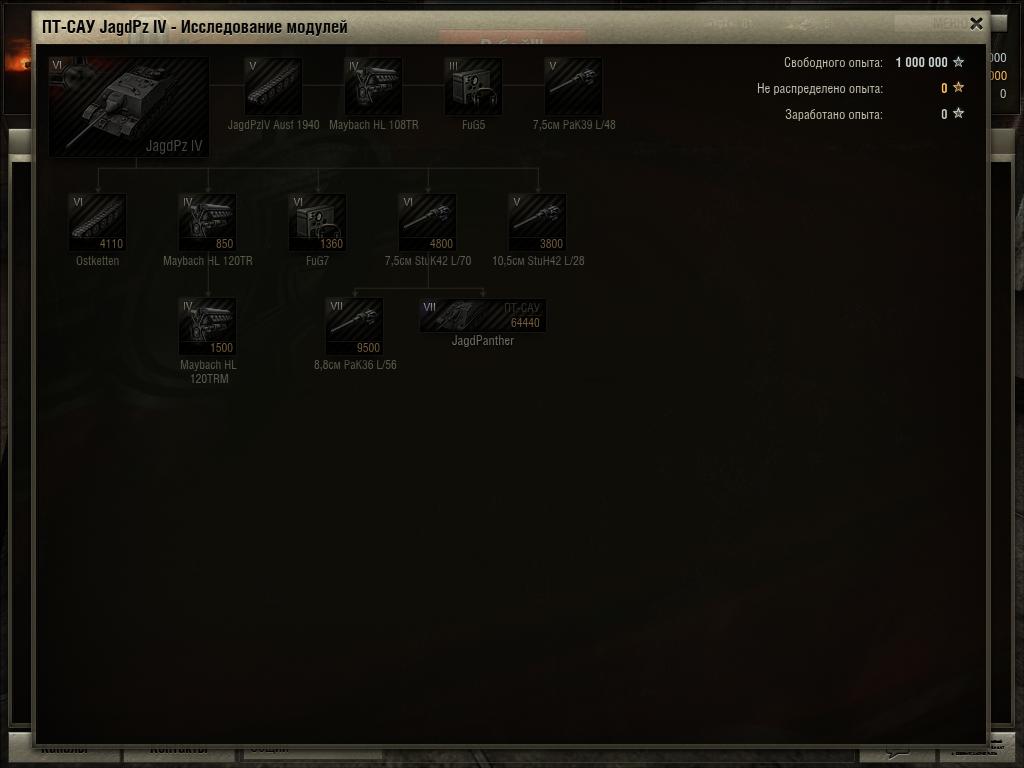Screen dimensions: 1024x768
Task: Research the 7,5cm StuK42 L/70 gun
Action: (x=428, y=222)
